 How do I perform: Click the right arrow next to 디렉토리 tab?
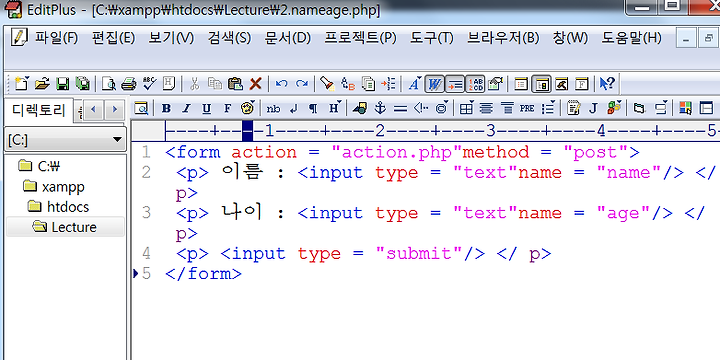coord(114,109)
